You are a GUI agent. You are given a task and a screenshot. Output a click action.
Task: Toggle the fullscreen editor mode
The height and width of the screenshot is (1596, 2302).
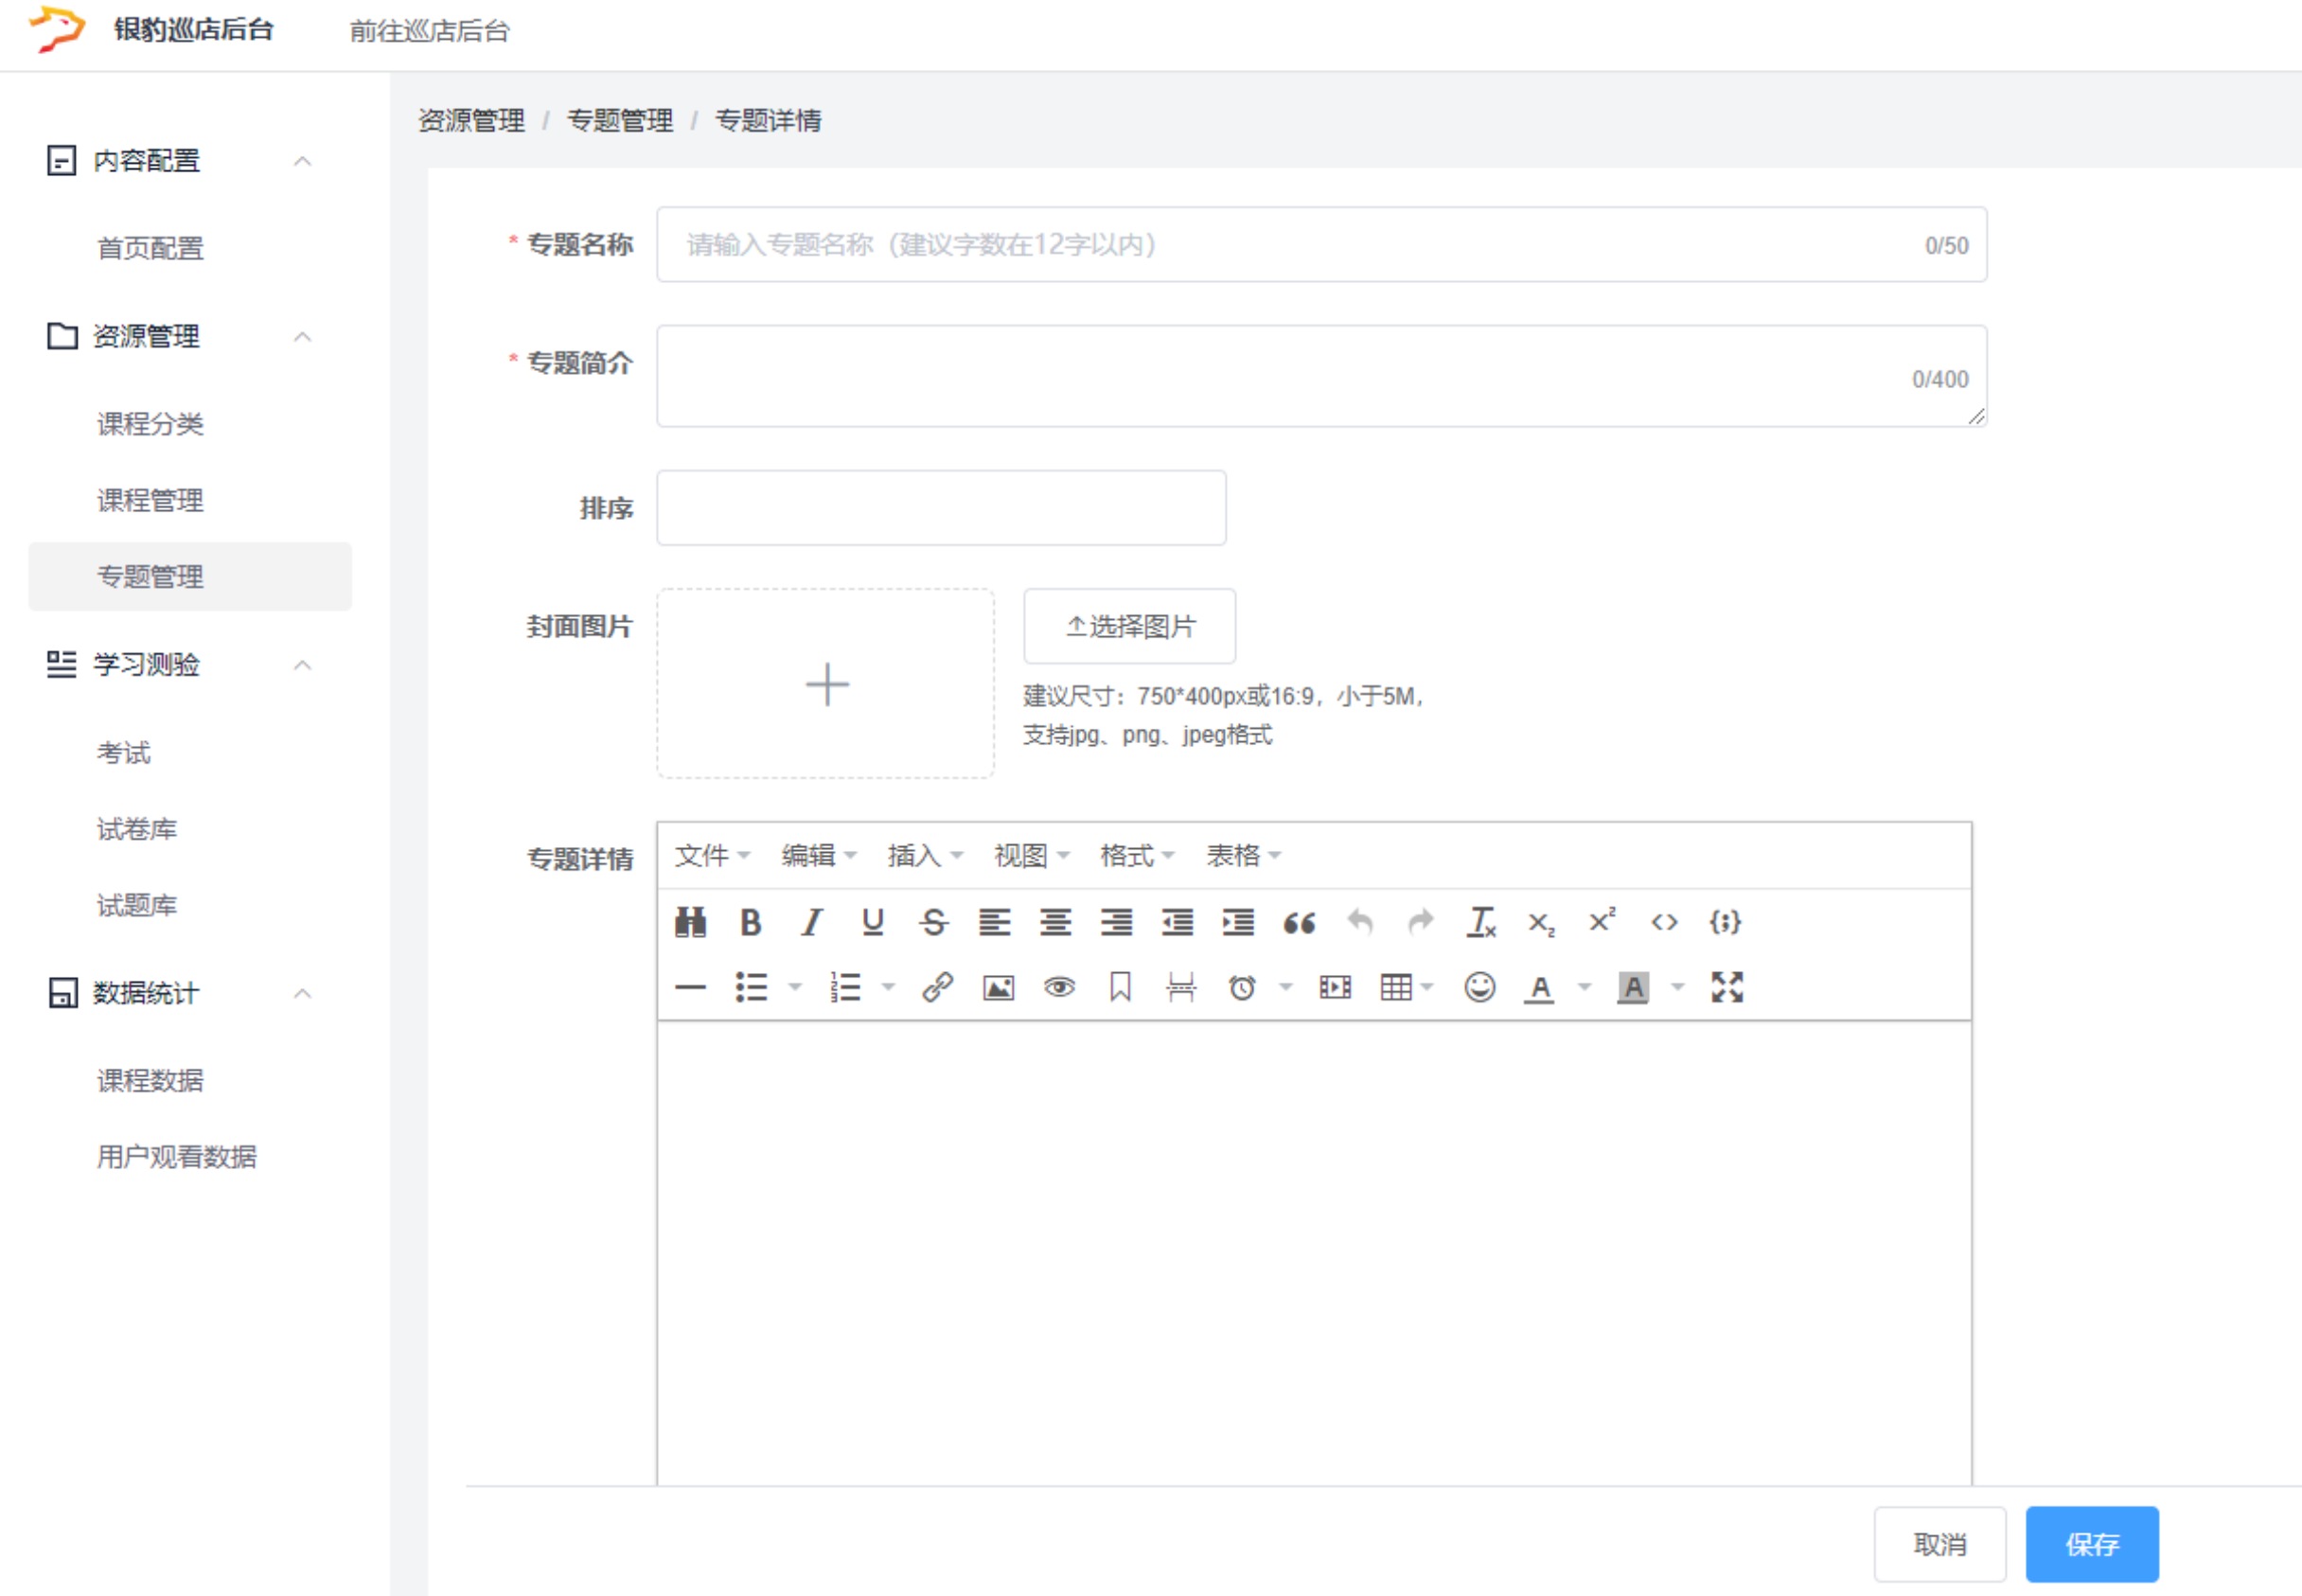(1726, 988)
